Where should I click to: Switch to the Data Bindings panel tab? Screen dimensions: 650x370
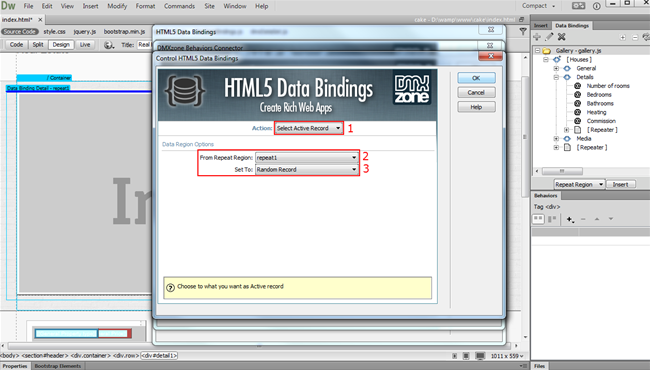[572, 26]
